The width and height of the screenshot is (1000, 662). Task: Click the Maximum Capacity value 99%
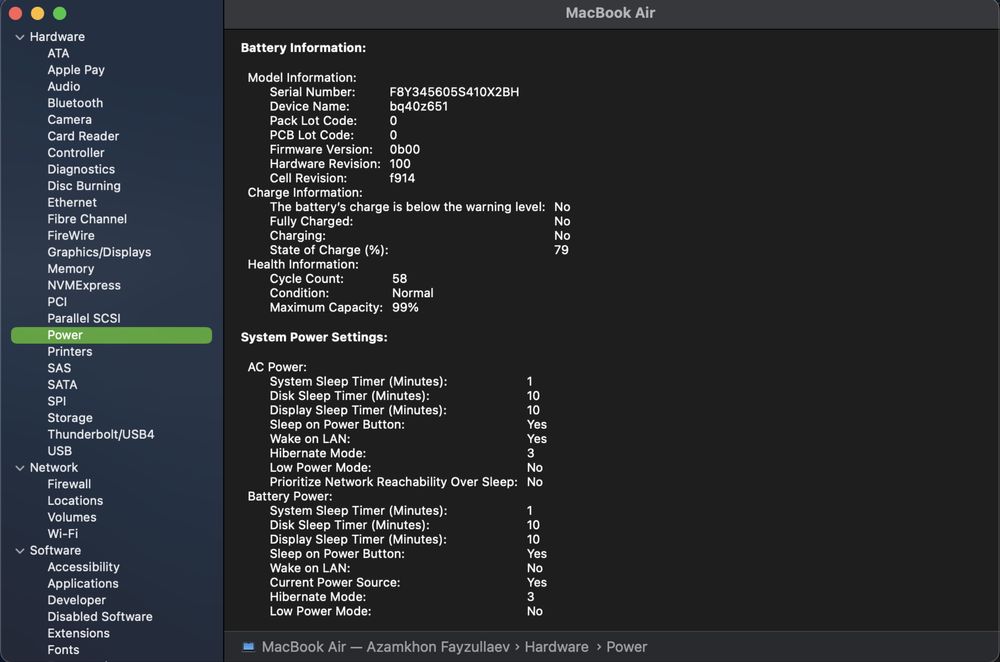(405, 308)
